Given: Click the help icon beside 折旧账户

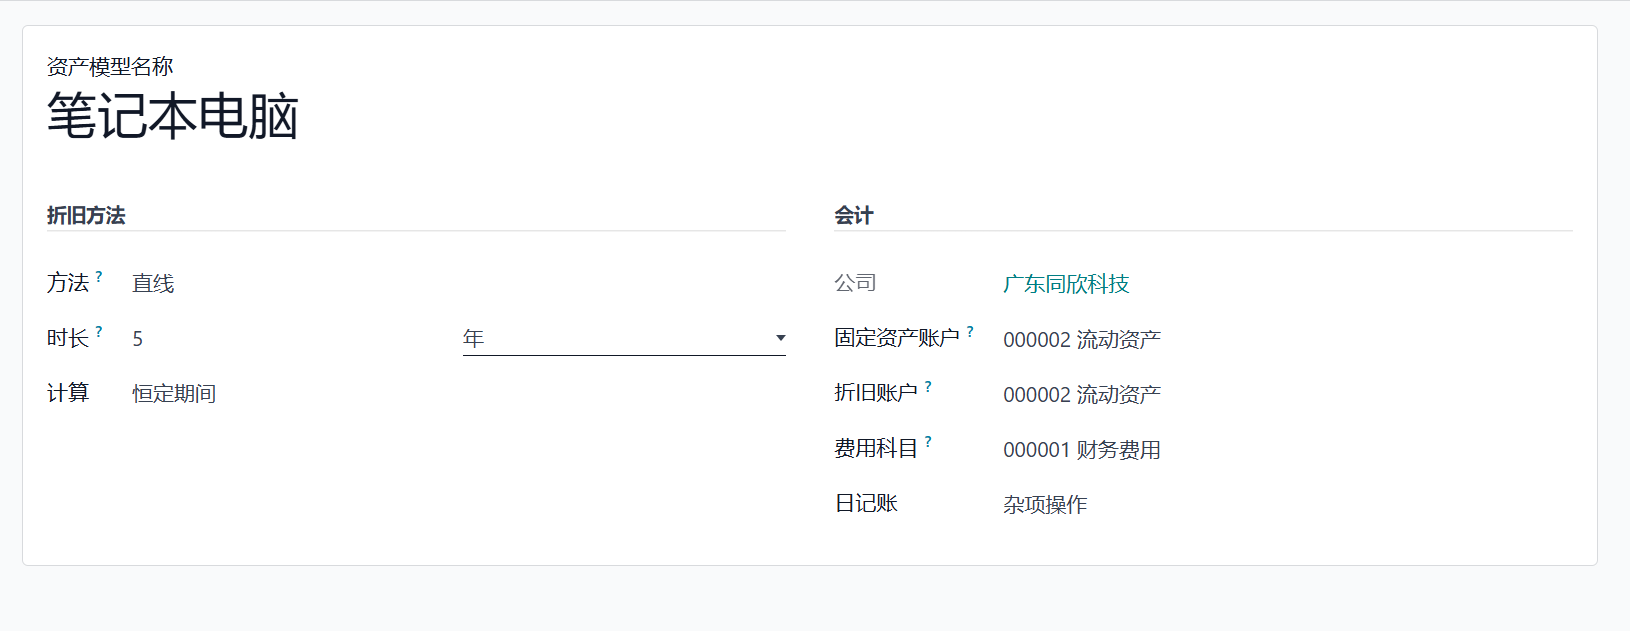Looking at the screenshot, I should (928, 387).
